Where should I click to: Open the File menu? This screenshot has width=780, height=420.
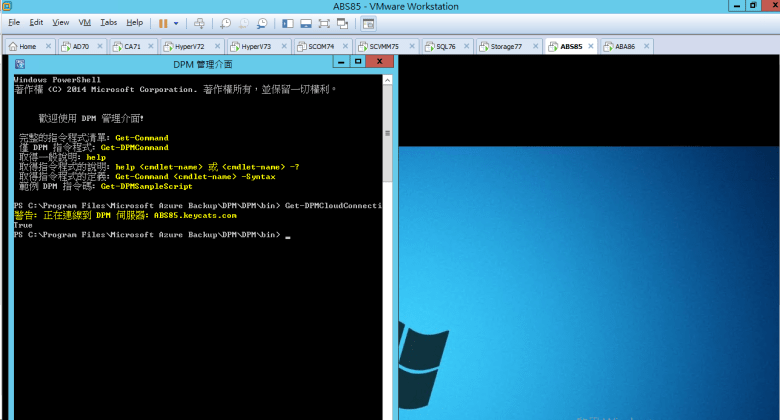click(x=14, y=22)
